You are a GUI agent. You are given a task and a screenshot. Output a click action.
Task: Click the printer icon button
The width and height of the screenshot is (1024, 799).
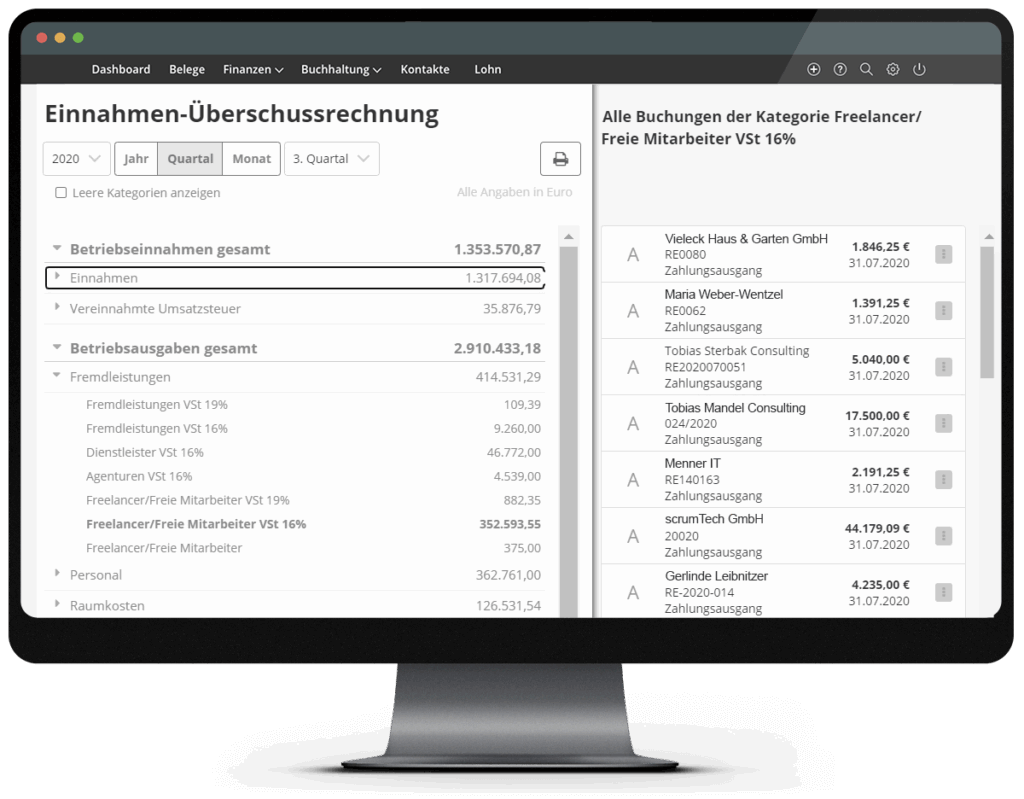[x=560, y=159]
